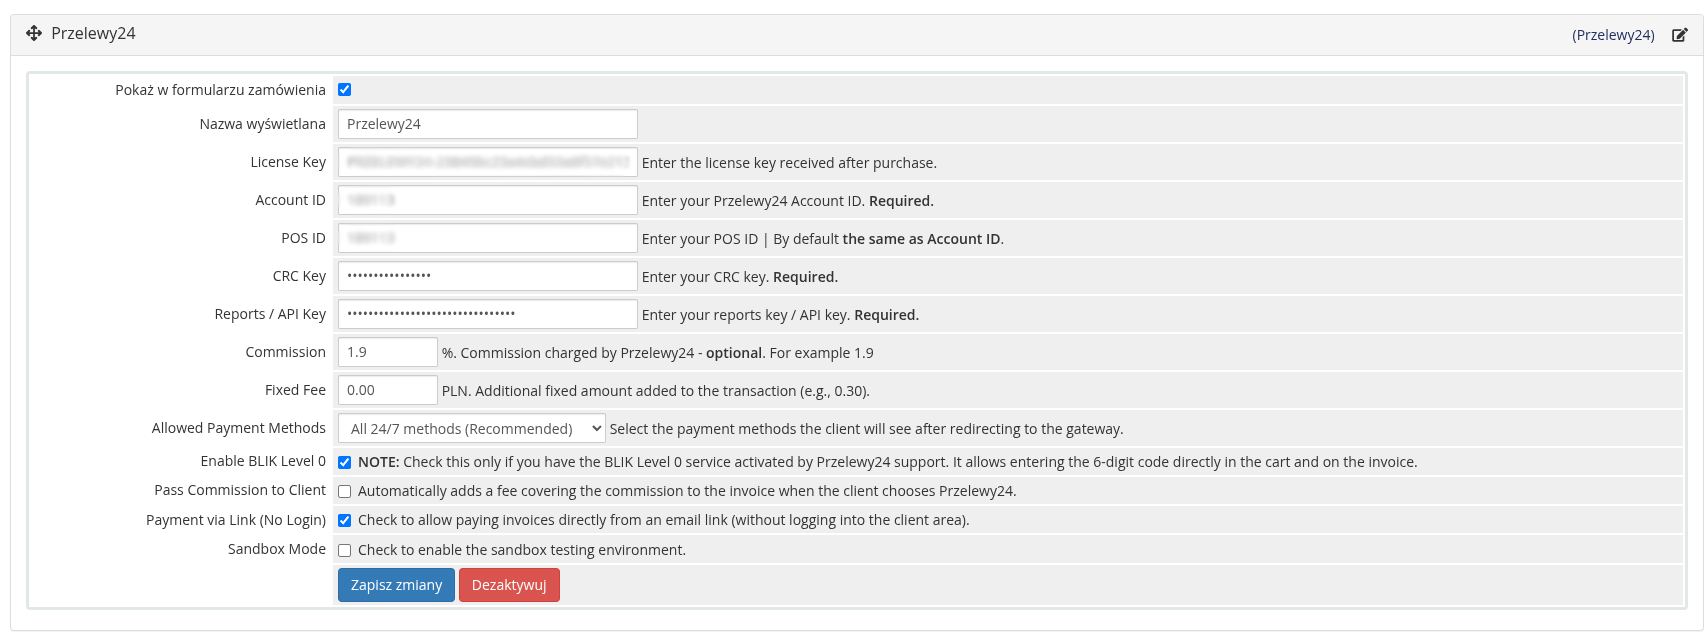Select the POS ID input field
The image size is (1706, 638).
point(487,238)
